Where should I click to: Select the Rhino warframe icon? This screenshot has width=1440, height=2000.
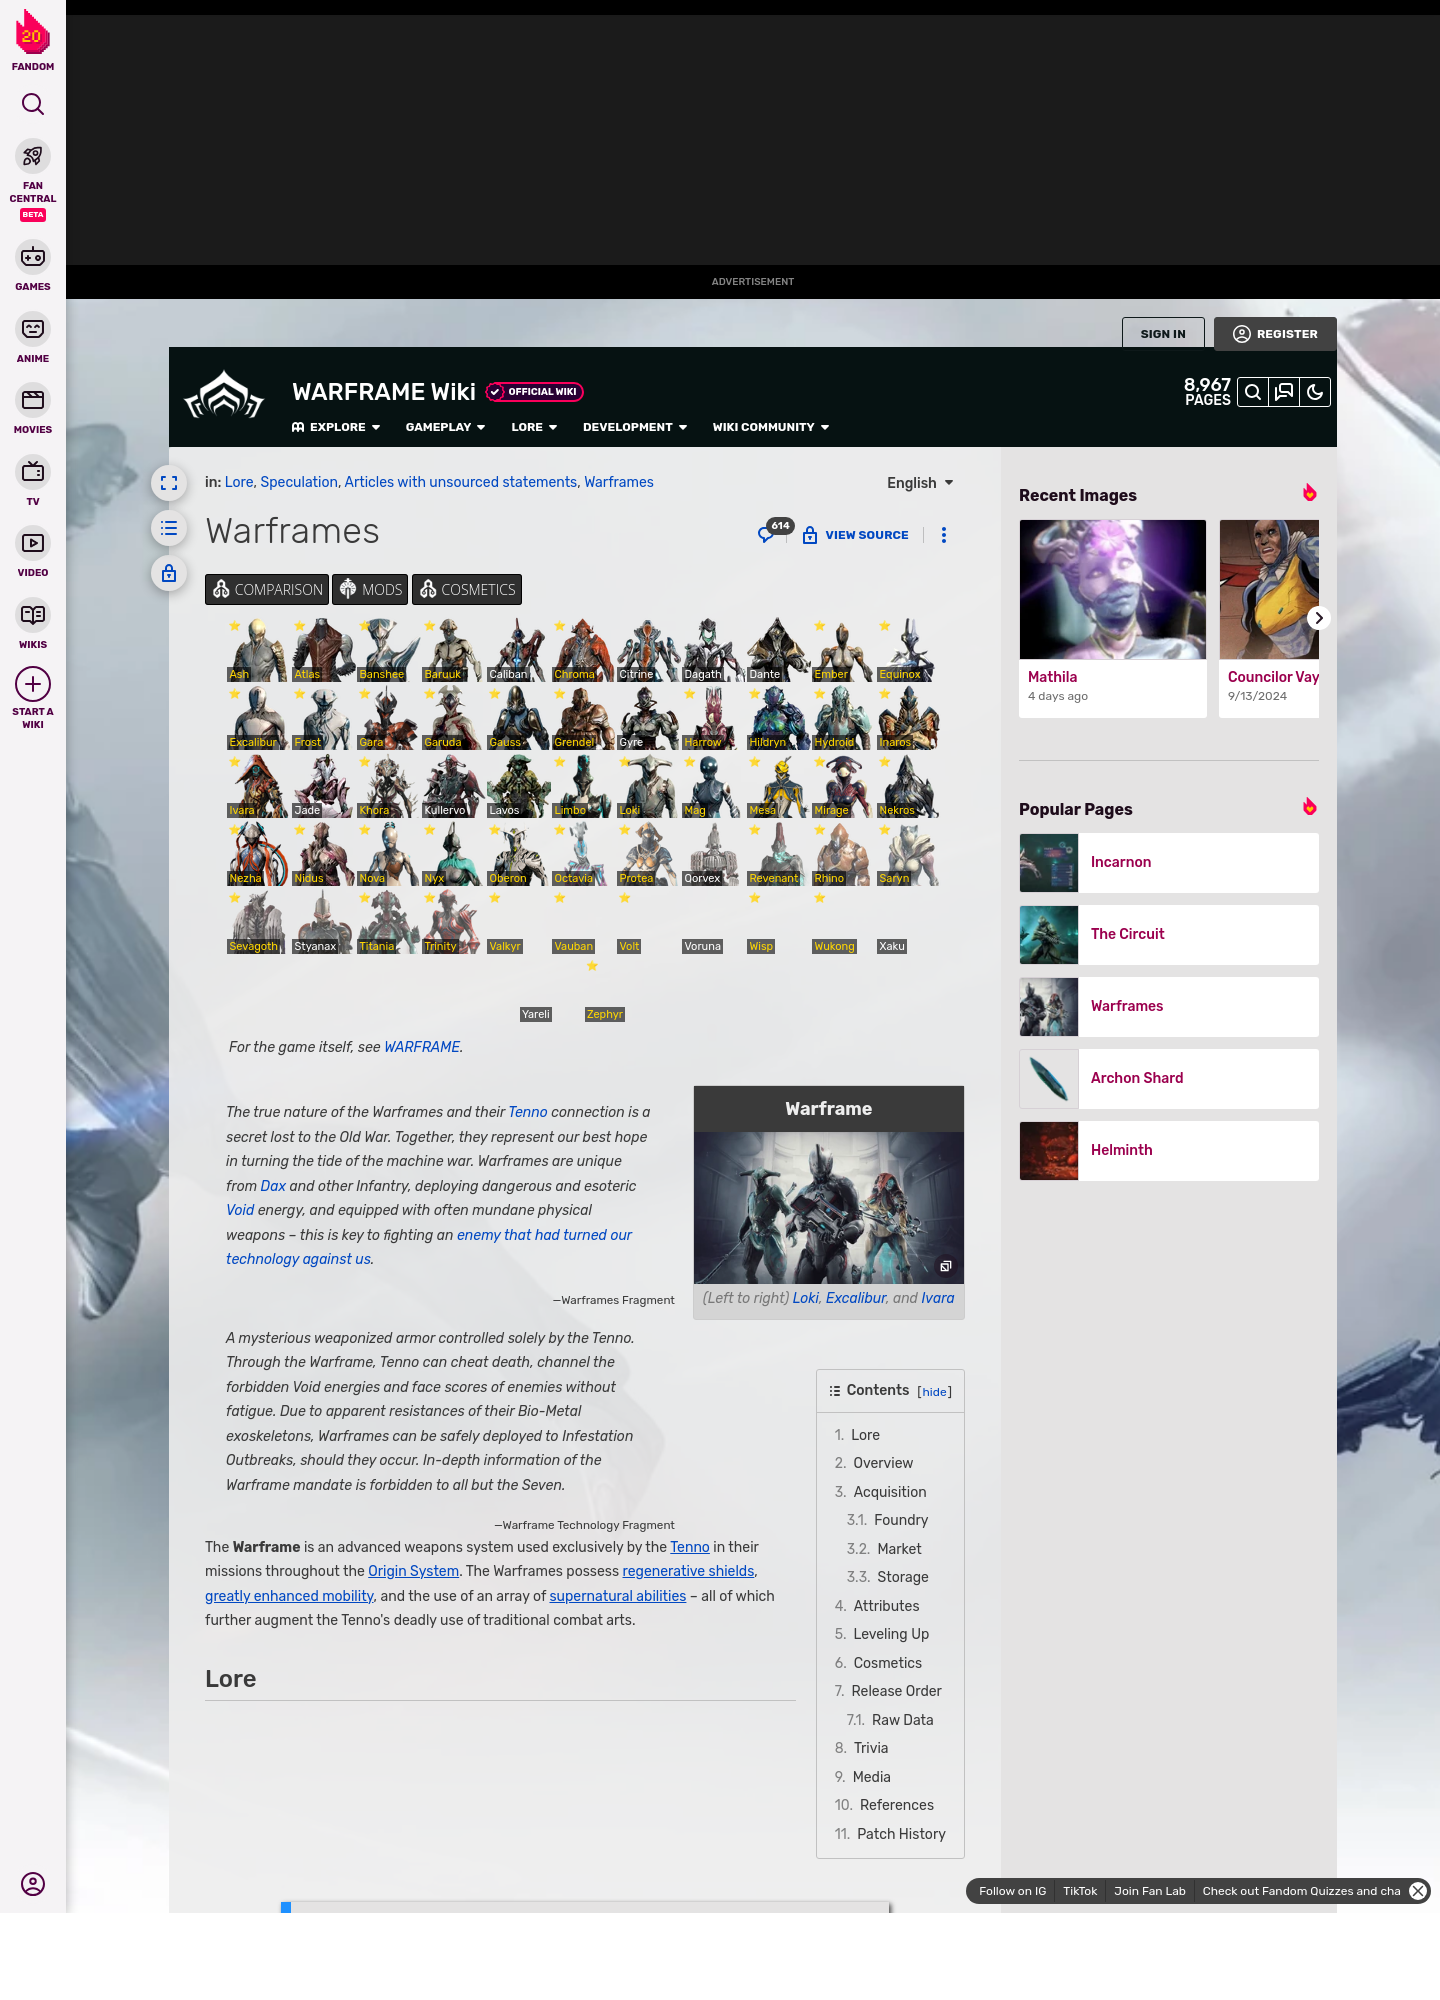click(x=843, y=854)
